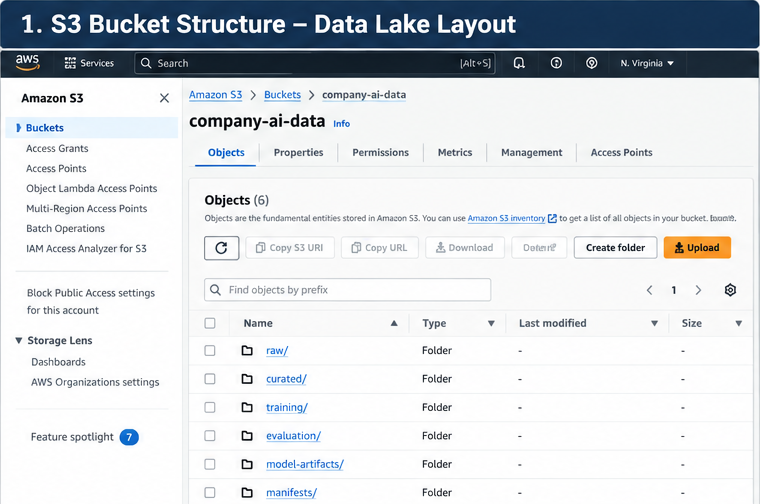This screenshot has height=504, width=760.
Task: Check the raw/ folder checkbox
Action: [210, 350]
